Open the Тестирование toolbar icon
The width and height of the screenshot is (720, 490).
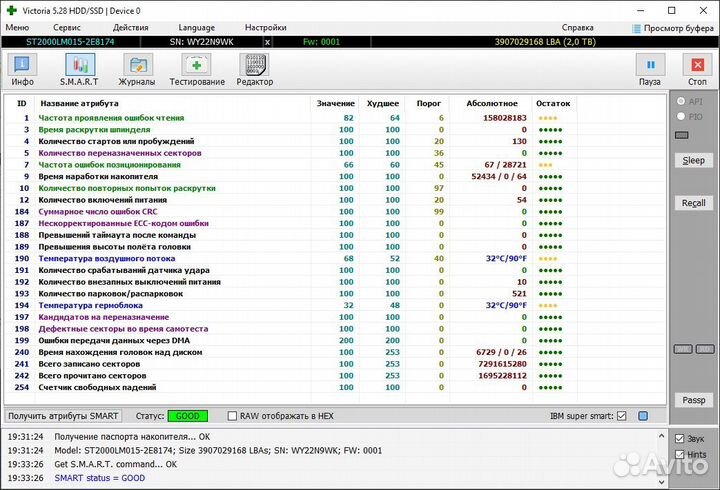(x=197, y=69)
